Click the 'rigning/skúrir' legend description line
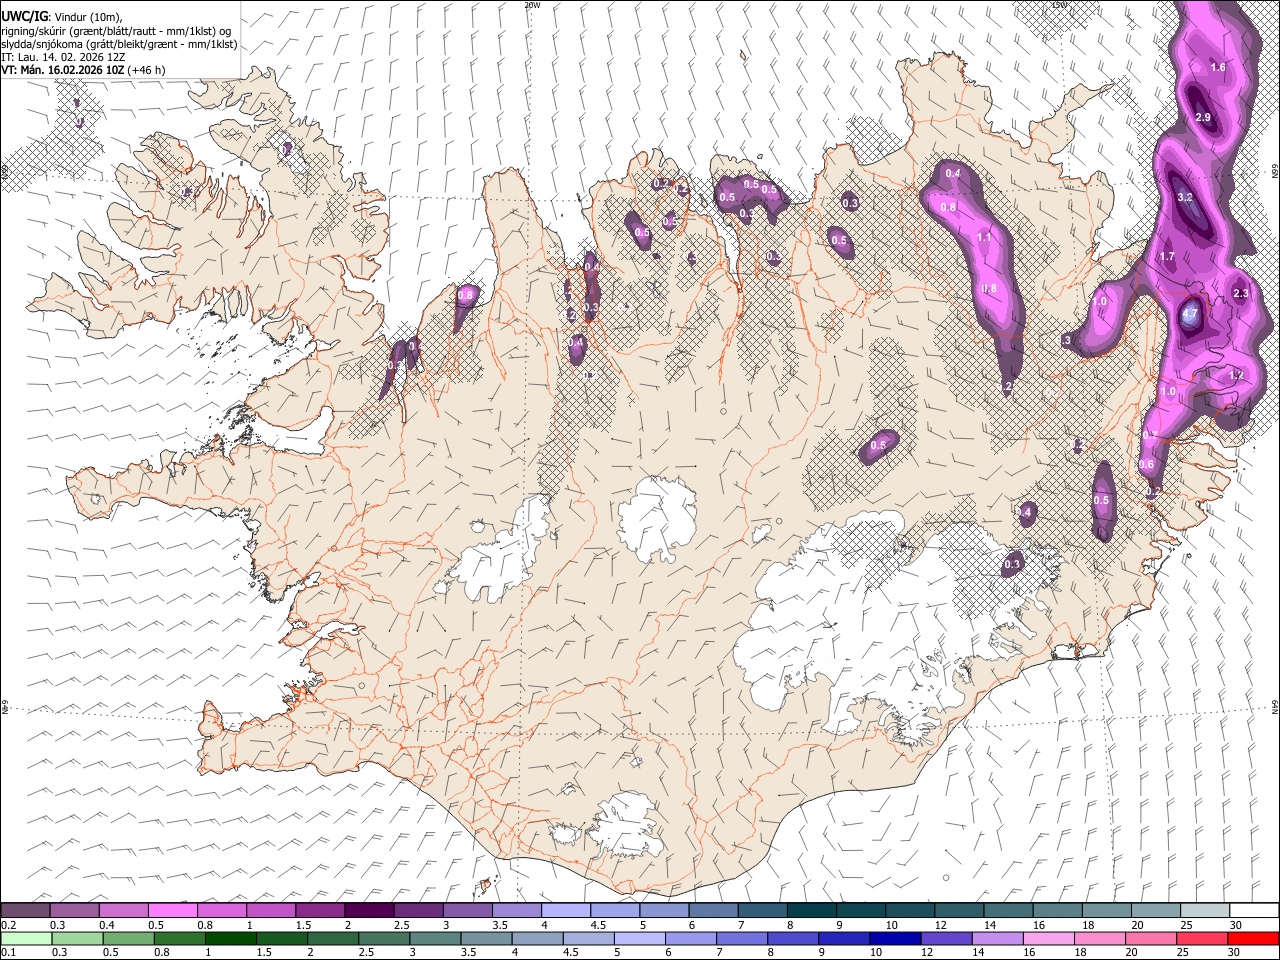 point(116,30)
